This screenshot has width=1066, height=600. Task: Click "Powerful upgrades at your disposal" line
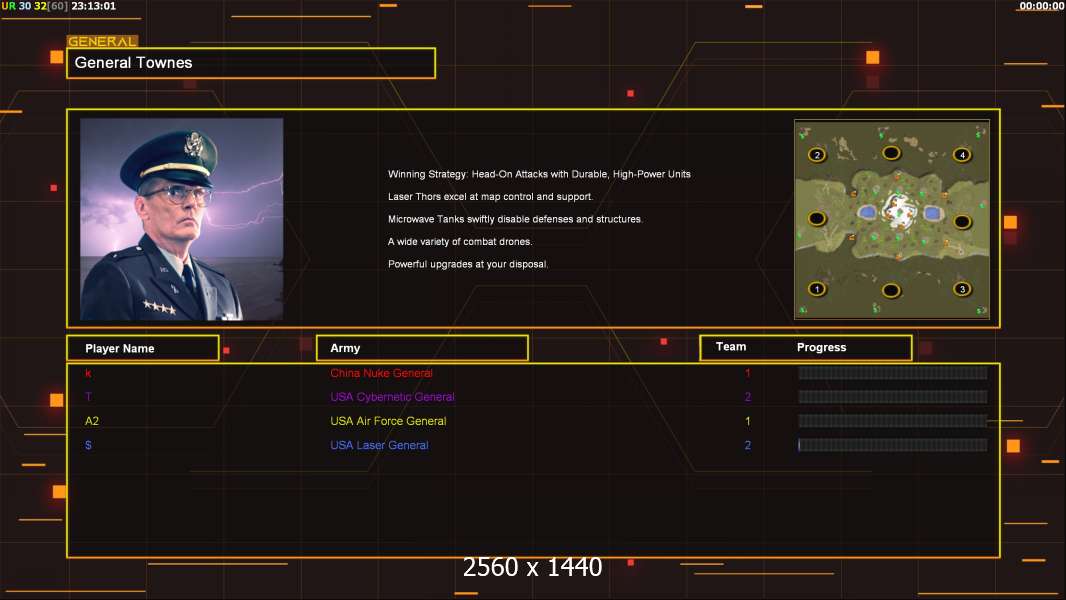point(468,264)
